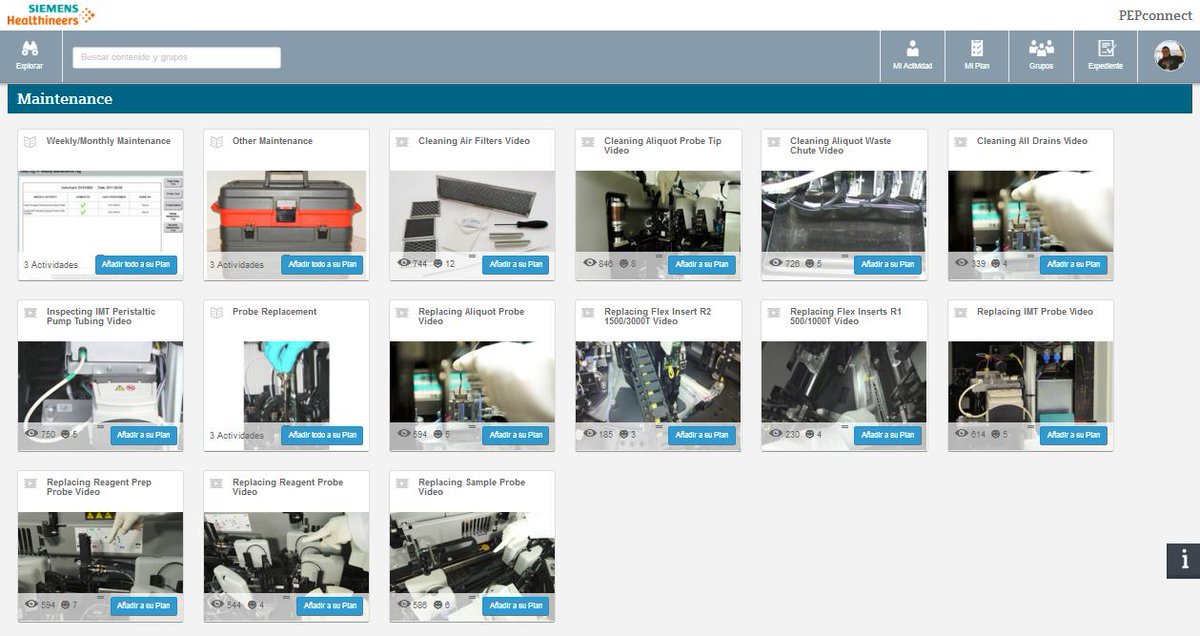Open the Weekly/Monthly Maintenance thumbnail
This screenshot has height=636, width=1200.
coord(101,211)
